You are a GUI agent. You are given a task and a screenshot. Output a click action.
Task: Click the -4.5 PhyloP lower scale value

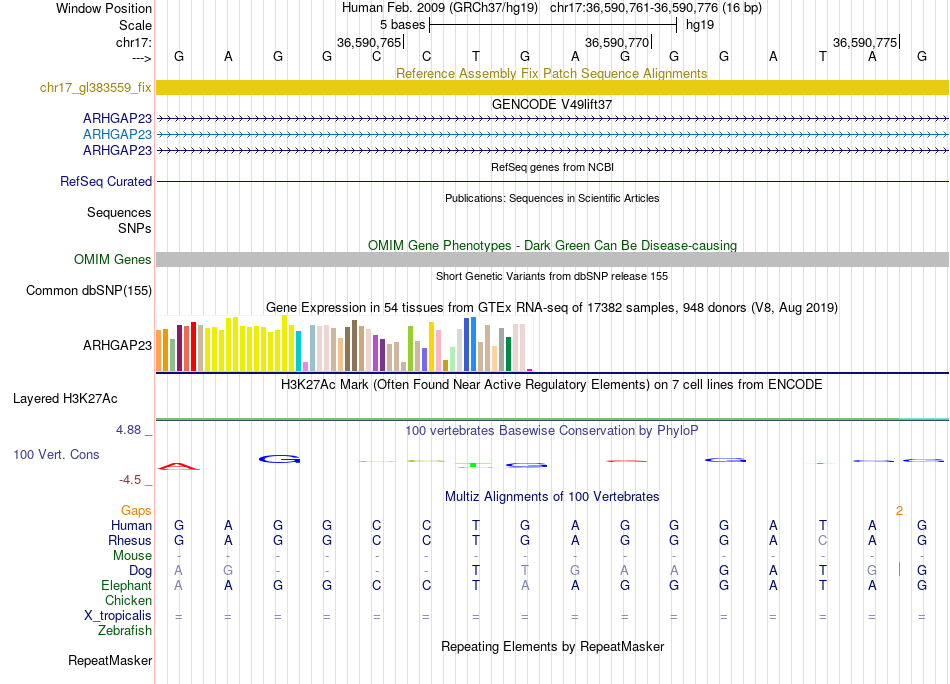click(130, 480)
